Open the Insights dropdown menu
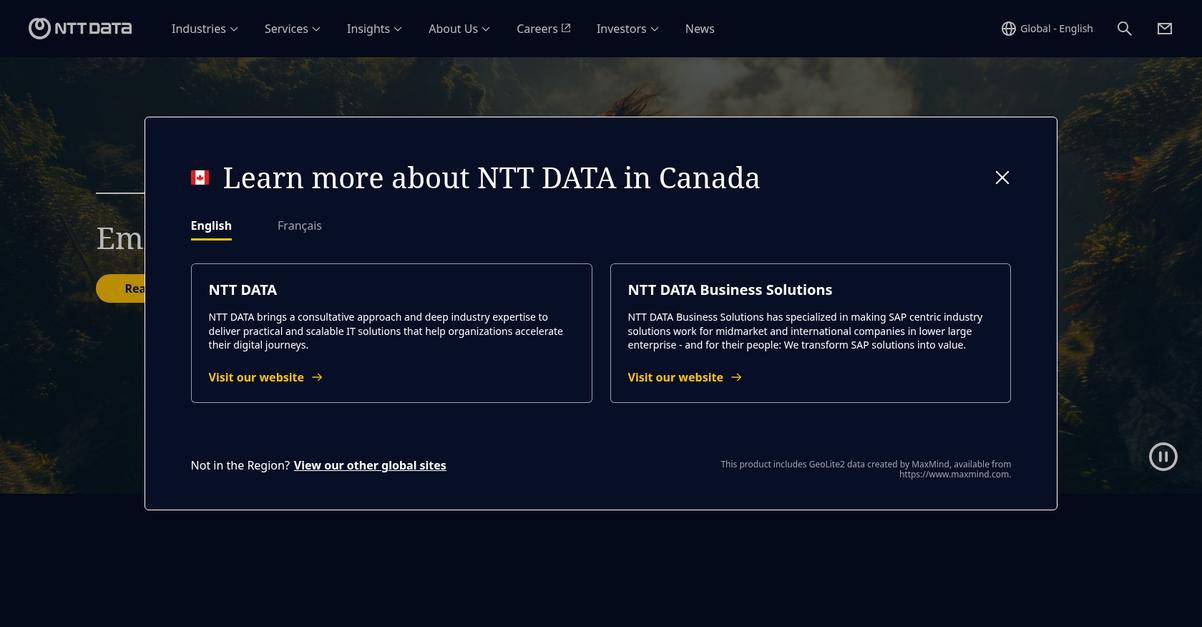1202x627 pixels. point(374,29)
